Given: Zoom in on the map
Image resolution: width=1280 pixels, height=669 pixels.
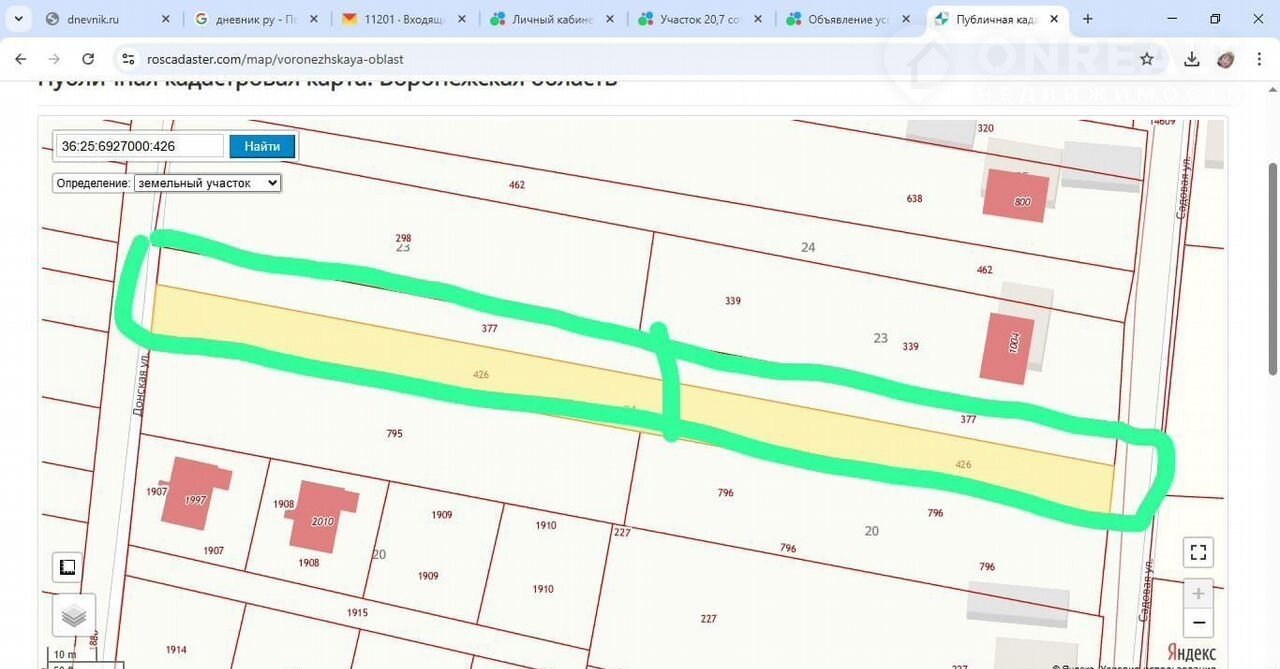Looking at the screenshot, I should tap(1198, 592).
